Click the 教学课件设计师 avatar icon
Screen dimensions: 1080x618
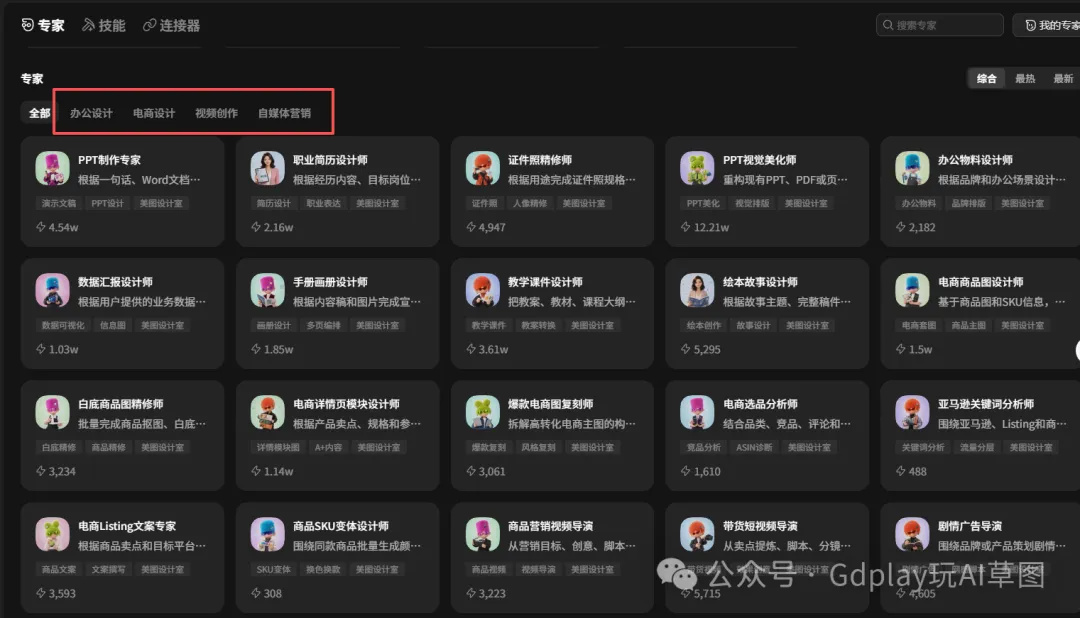click(x=482, y=291)
